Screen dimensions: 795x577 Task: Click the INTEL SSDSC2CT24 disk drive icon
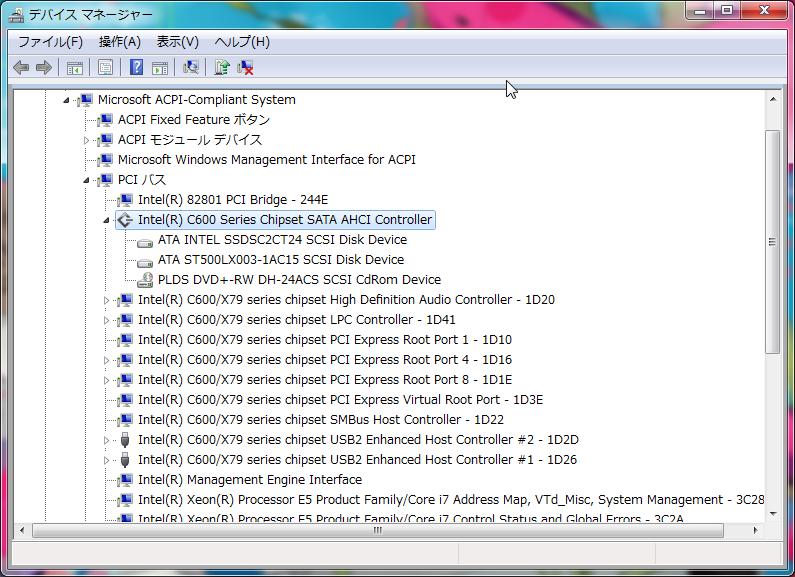point(145,242)
